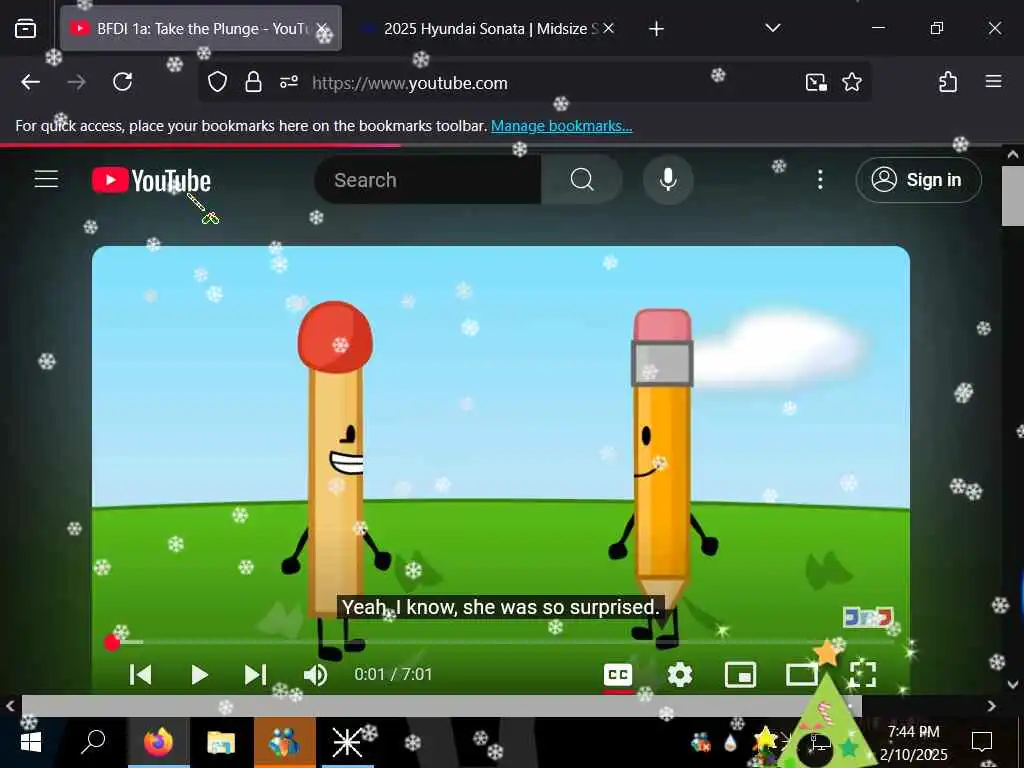Turn off closed captions CC

618,675
